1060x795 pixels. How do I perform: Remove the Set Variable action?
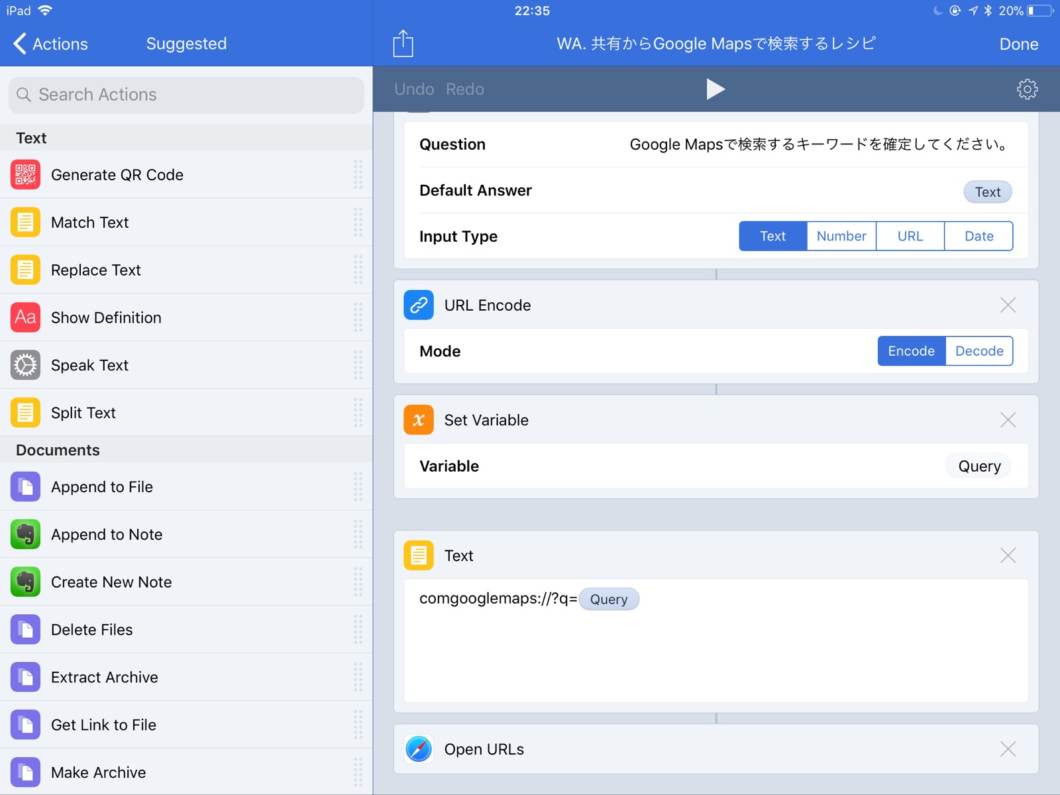pyautogui.click(x=1008, y=420)
